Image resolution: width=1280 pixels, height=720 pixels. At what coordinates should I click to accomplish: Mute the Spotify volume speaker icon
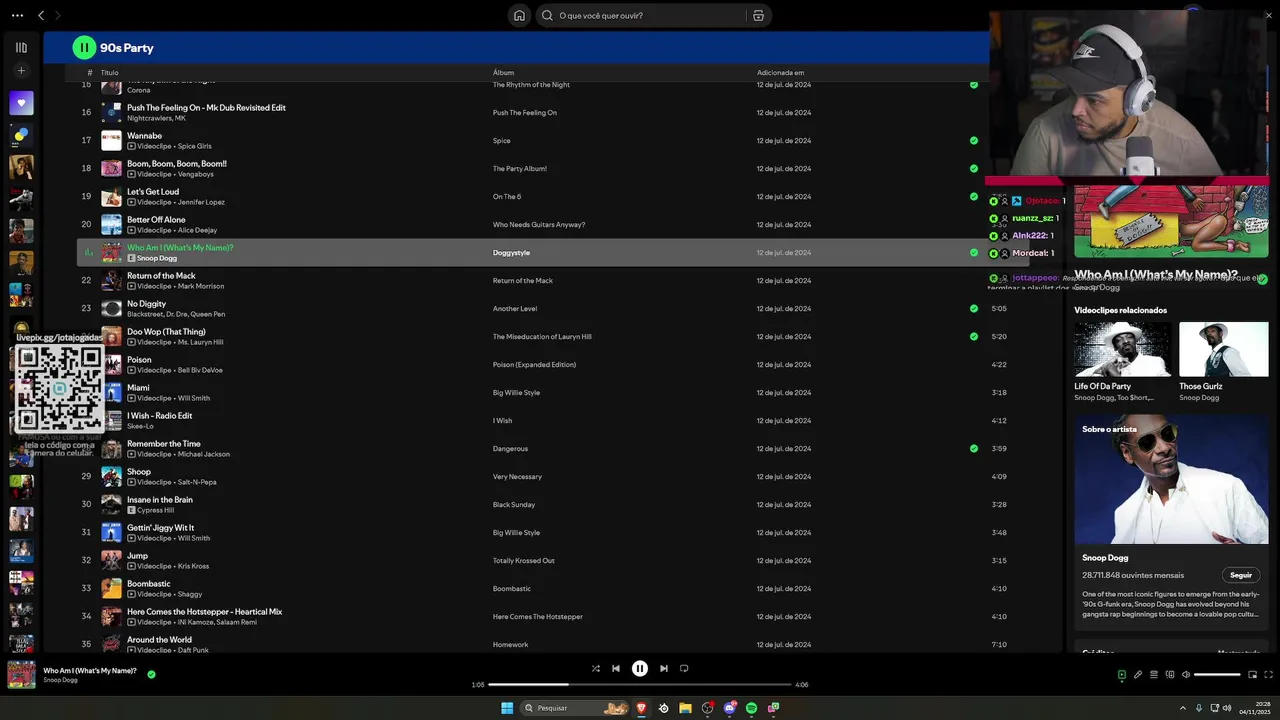(1186, 675)
